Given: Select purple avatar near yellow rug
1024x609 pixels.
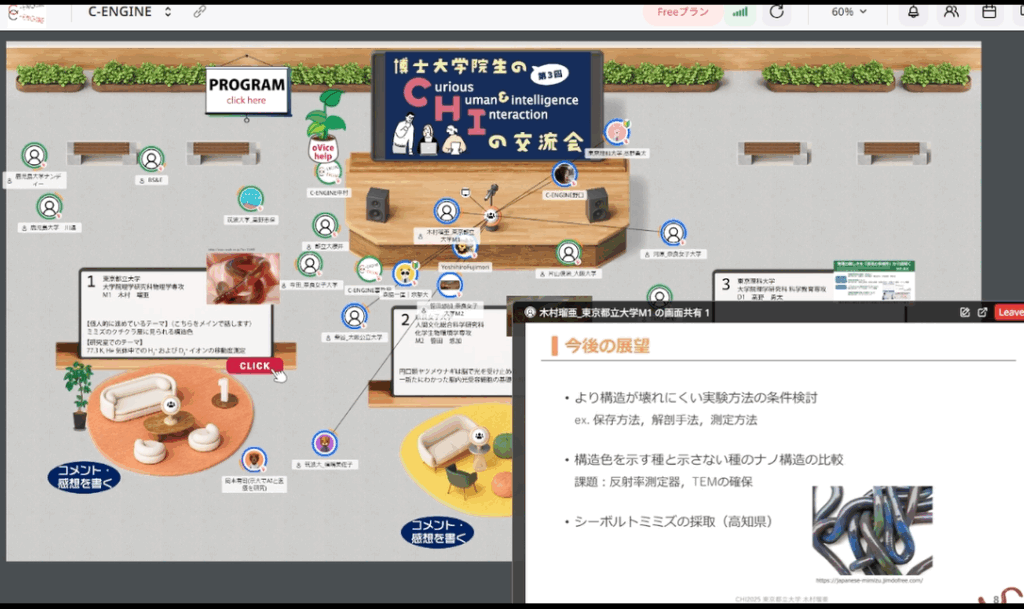Looking at the screenshot, I should coord(325,444).
